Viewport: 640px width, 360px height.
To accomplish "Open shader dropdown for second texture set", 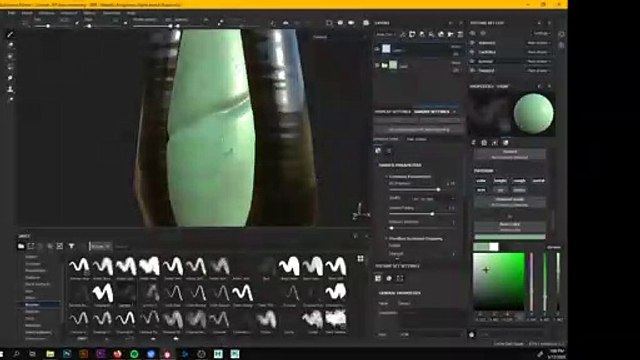I will (538, 52).
